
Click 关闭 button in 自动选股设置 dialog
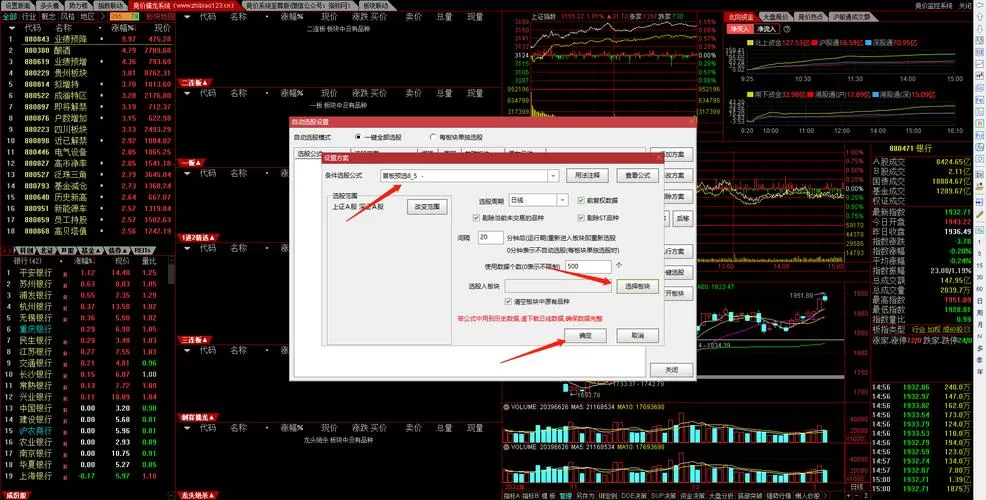coord(672,370)
